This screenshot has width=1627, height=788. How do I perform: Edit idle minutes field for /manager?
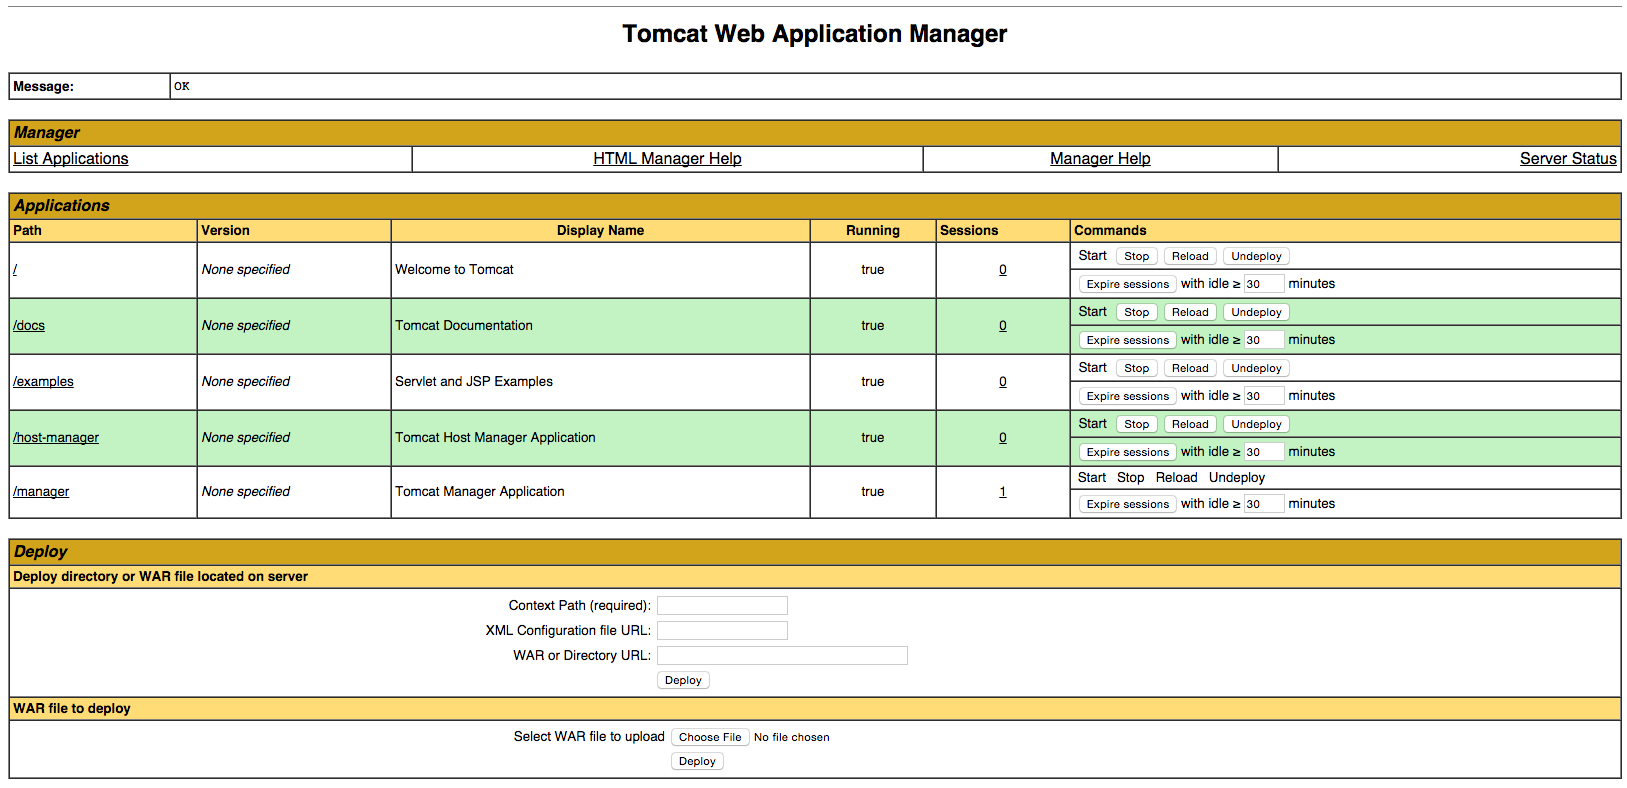1263,504
